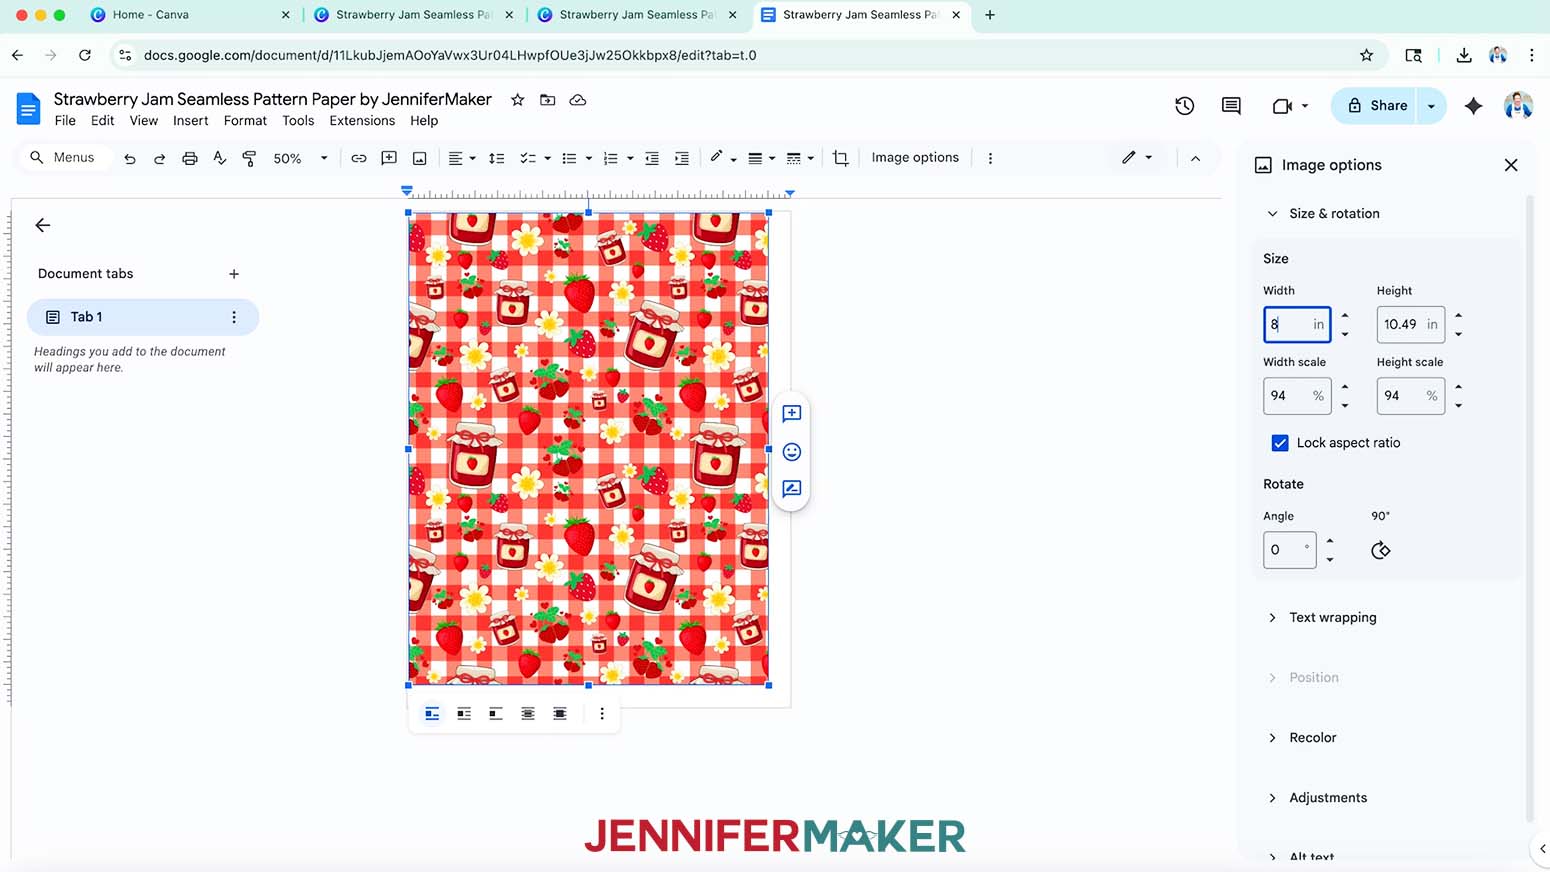Star this document
The image size is (1550, 872).
[517, 100]
